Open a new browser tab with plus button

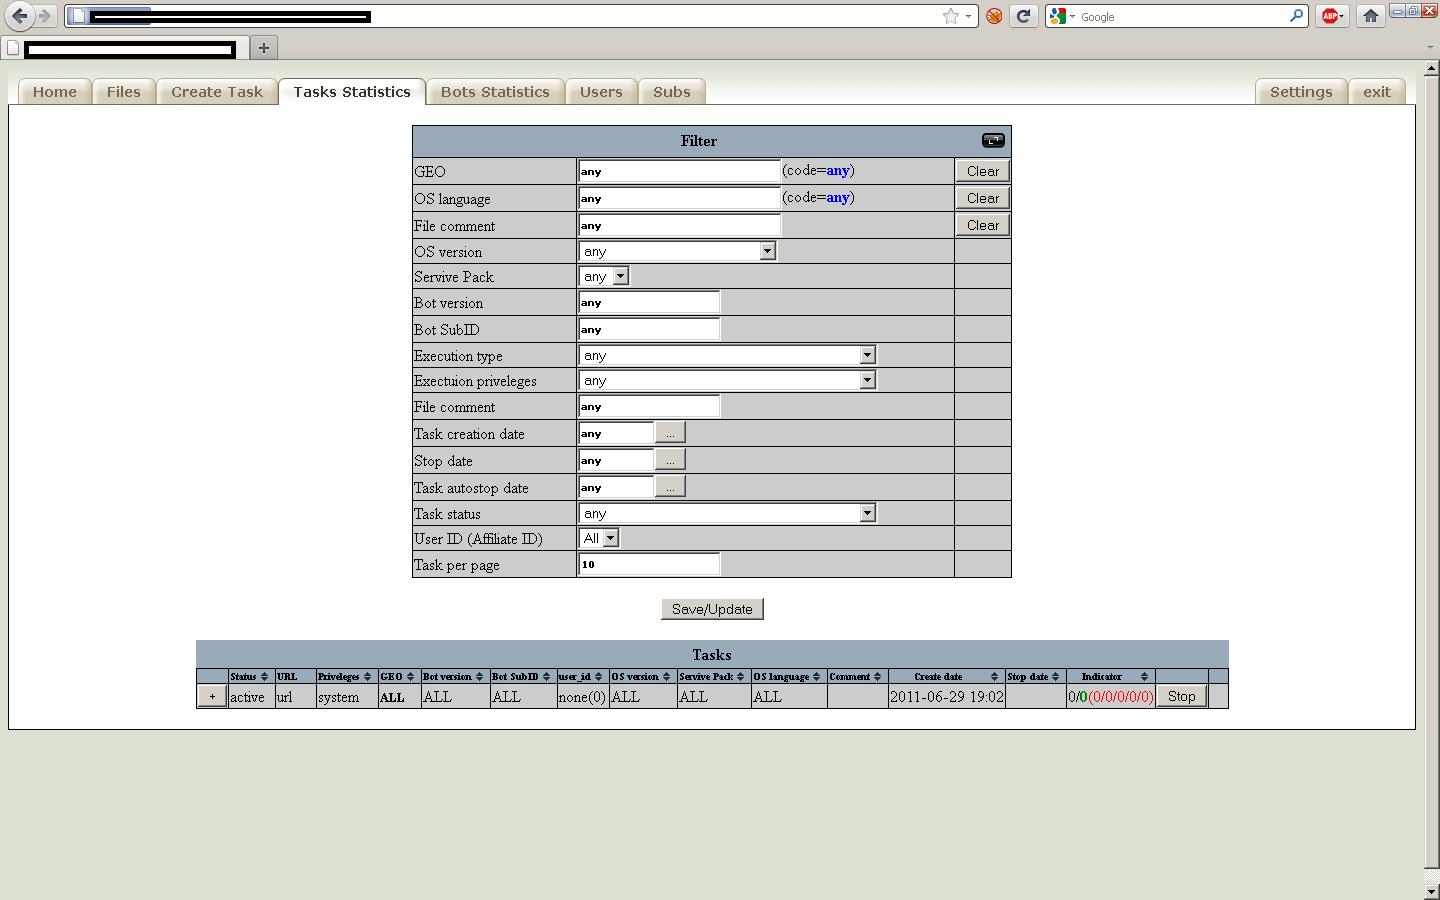(264, 48)
